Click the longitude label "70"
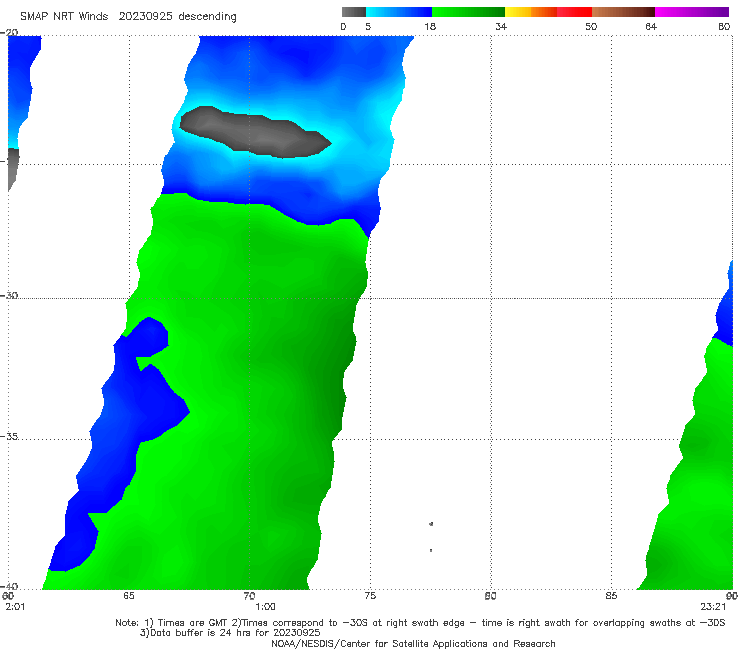740x650 pixels. coord(249,596)
